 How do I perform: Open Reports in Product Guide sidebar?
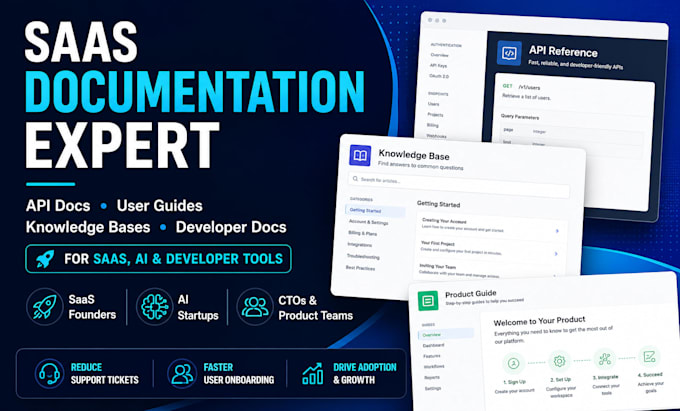tap(432, 377)
